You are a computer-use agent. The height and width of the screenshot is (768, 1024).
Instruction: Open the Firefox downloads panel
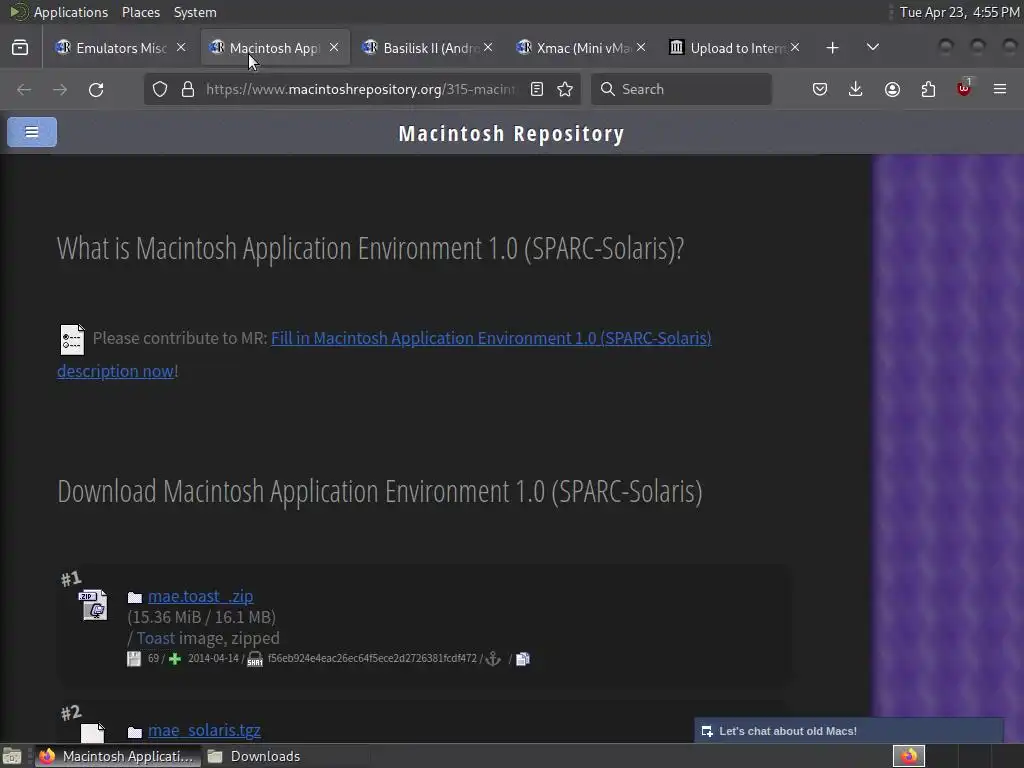(x=856, y=89)
